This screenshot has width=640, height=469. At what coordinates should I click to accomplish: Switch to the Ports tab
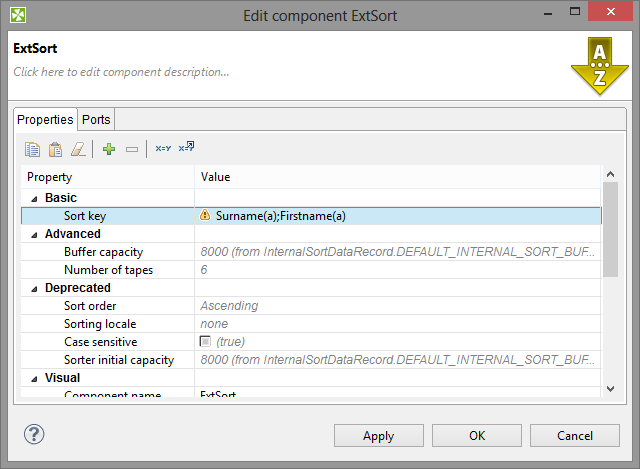[x=96, y=119]
